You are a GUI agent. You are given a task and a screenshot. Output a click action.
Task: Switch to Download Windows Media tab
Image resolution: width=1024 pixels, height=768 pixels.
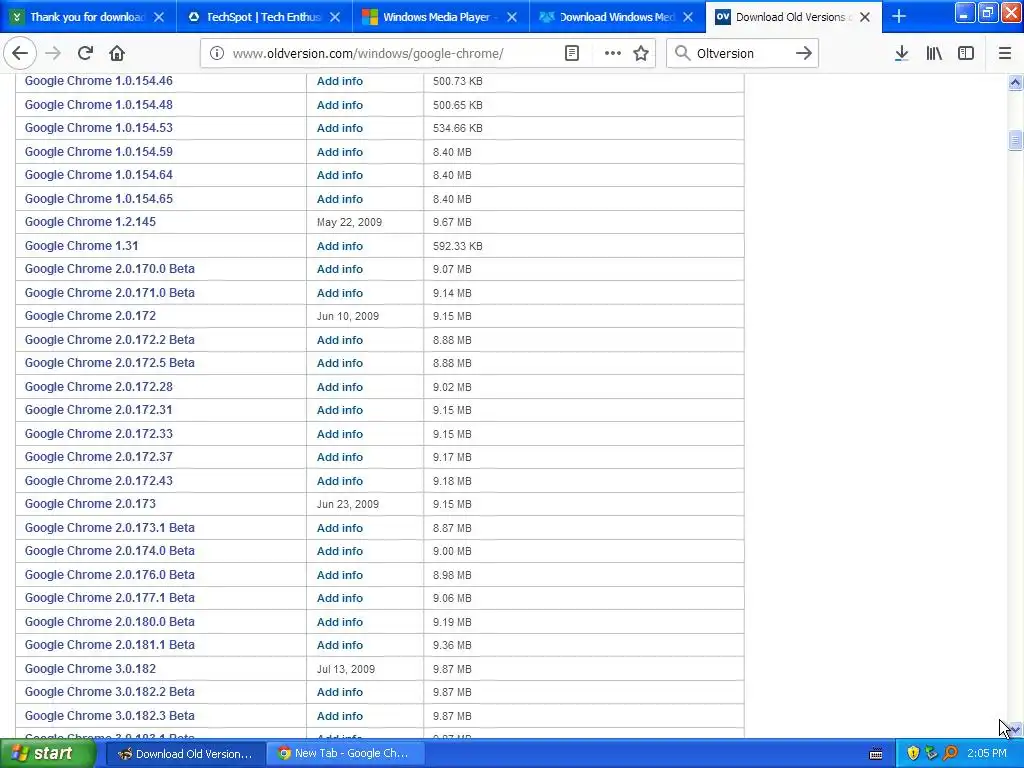[616, 17]
